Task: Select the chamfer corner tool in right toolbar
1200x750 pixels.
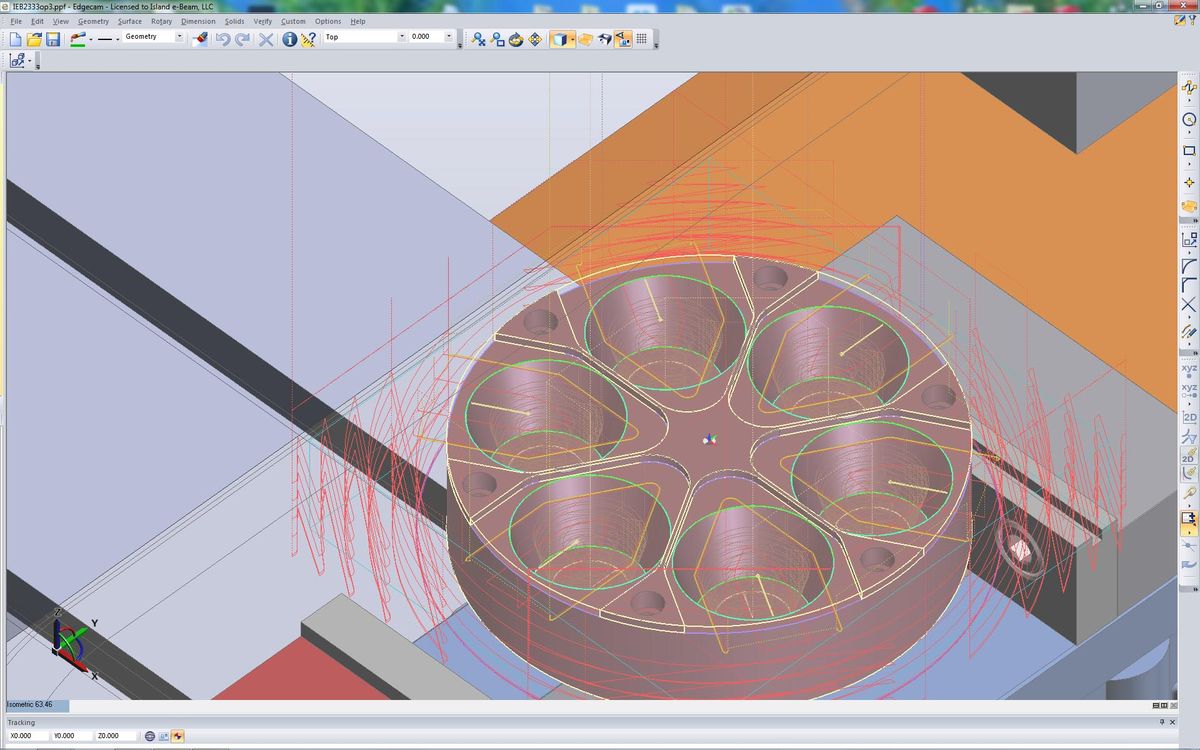Action: 1189,284
